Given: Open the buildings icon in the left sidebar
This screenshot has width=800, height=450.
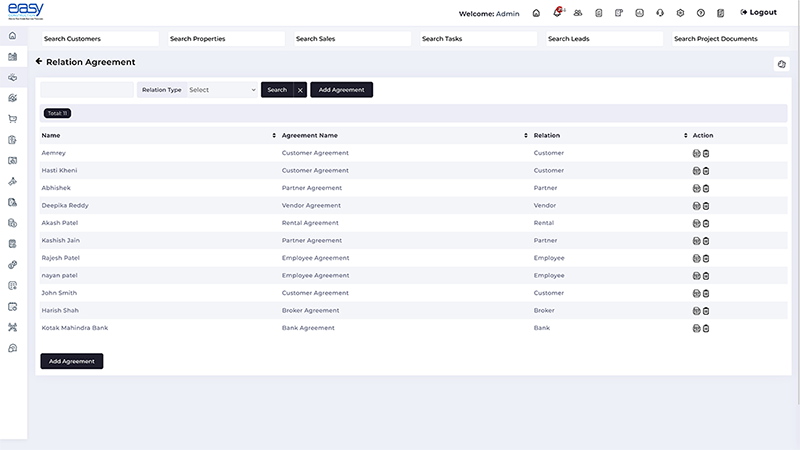Looking at the screenshot, I should (x=13, y=57).
